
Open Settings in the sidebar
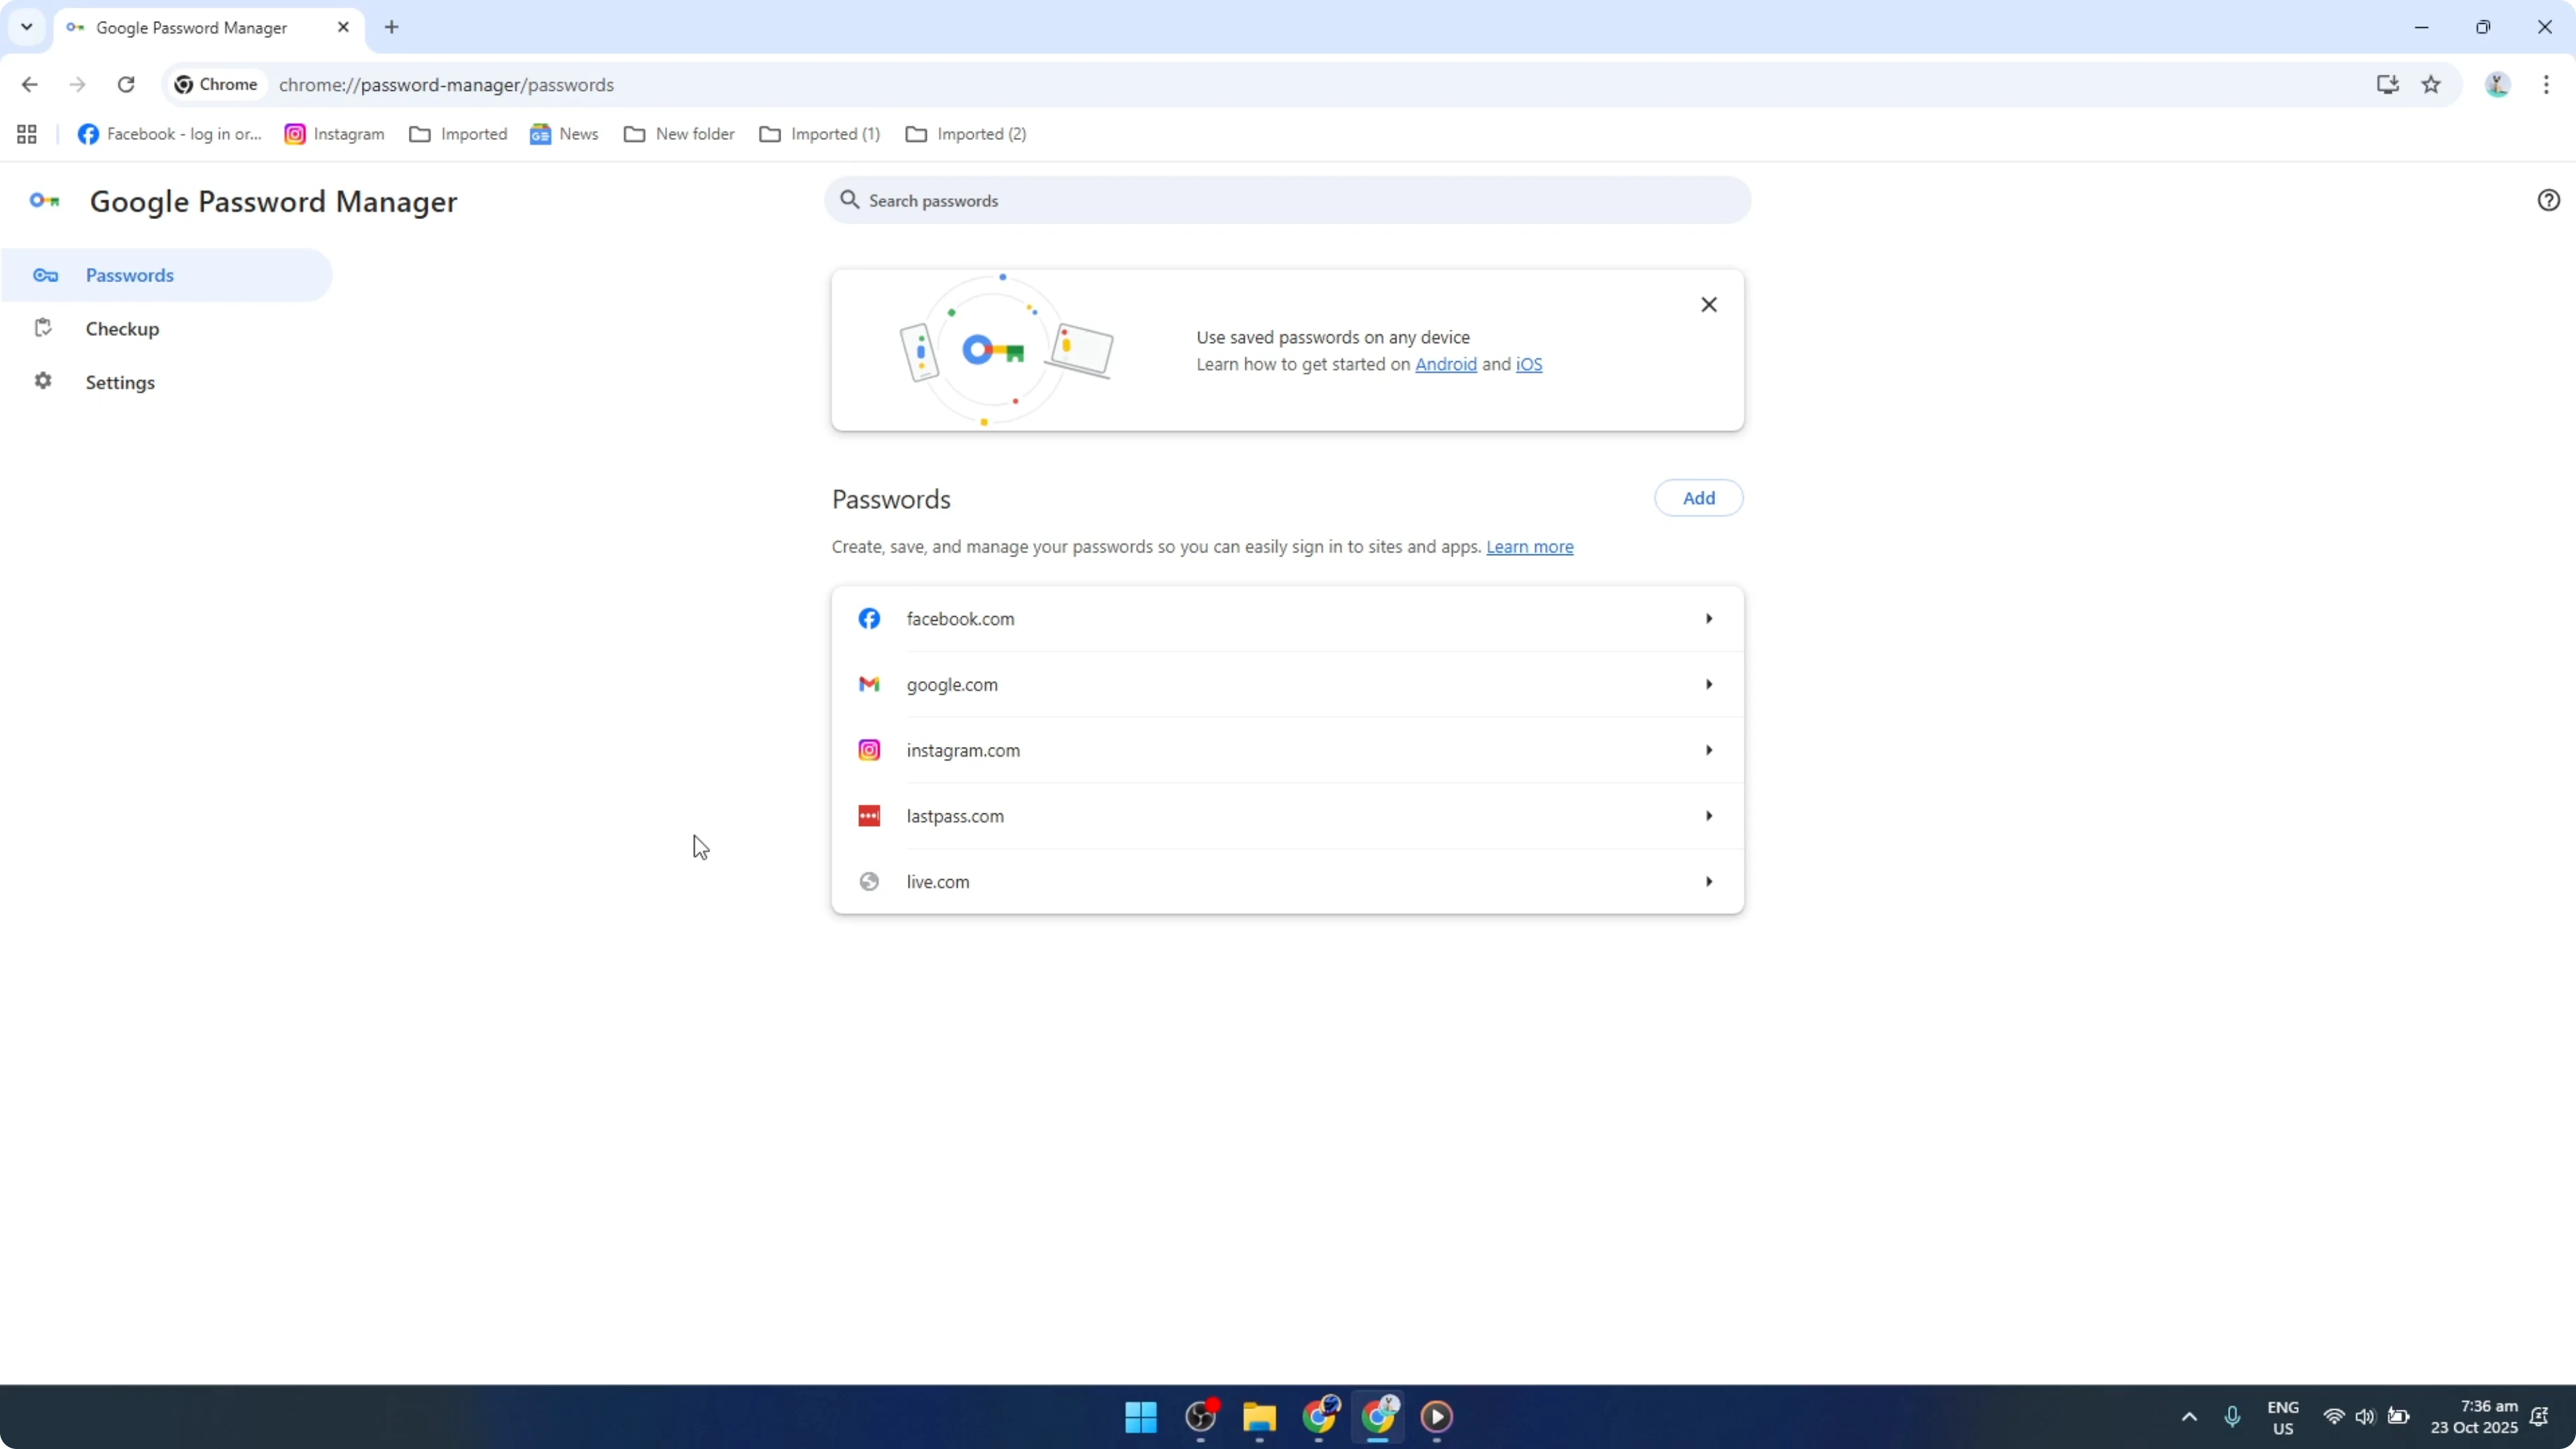point(166,382)
